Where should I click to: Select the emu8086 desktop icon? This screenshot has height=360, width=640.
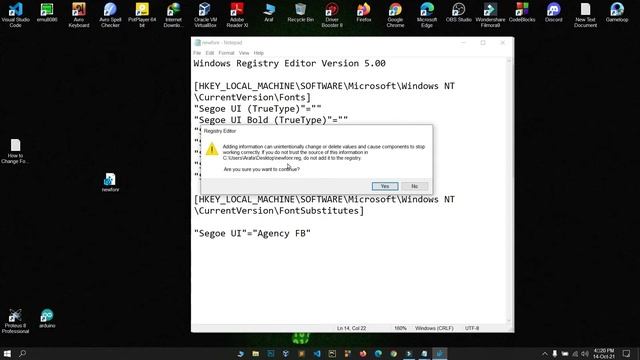tap(47, 12)
